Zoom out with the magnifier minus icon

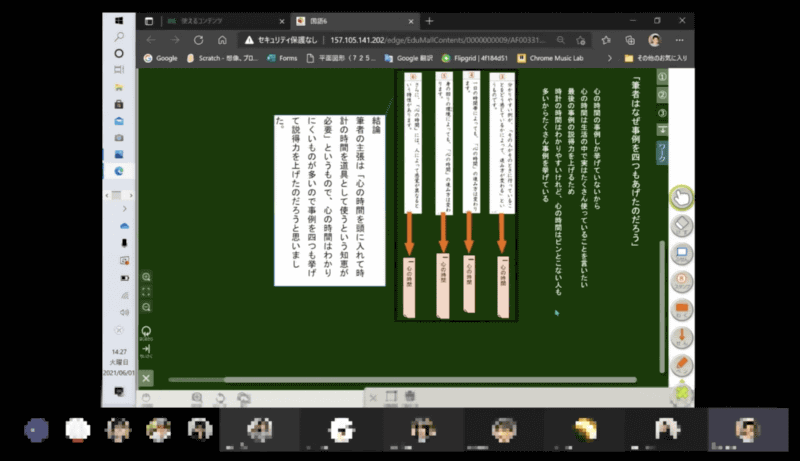(146, 307)
